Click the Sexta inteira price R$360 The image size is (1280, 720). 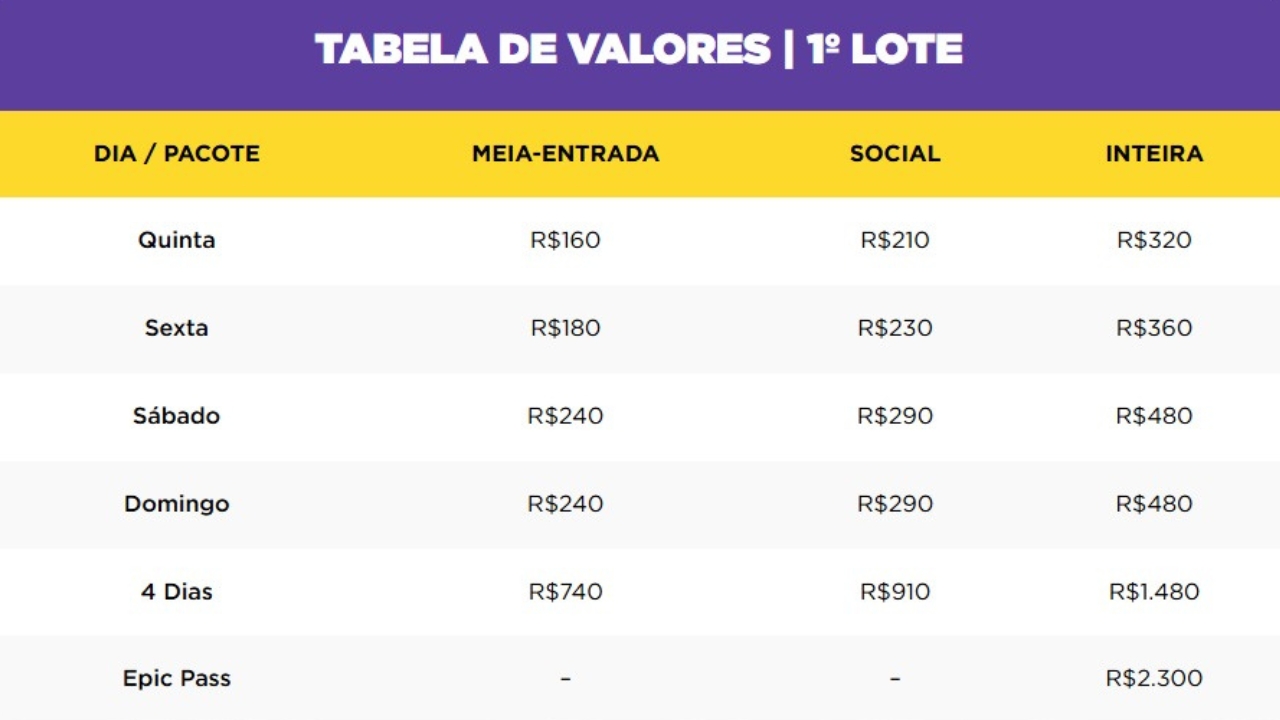1154,328
